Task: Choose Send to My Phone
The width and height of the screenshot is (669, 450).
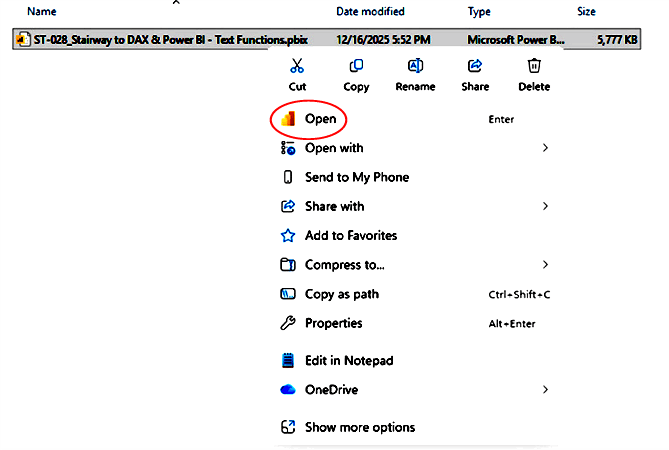Action: pos(356,177)
